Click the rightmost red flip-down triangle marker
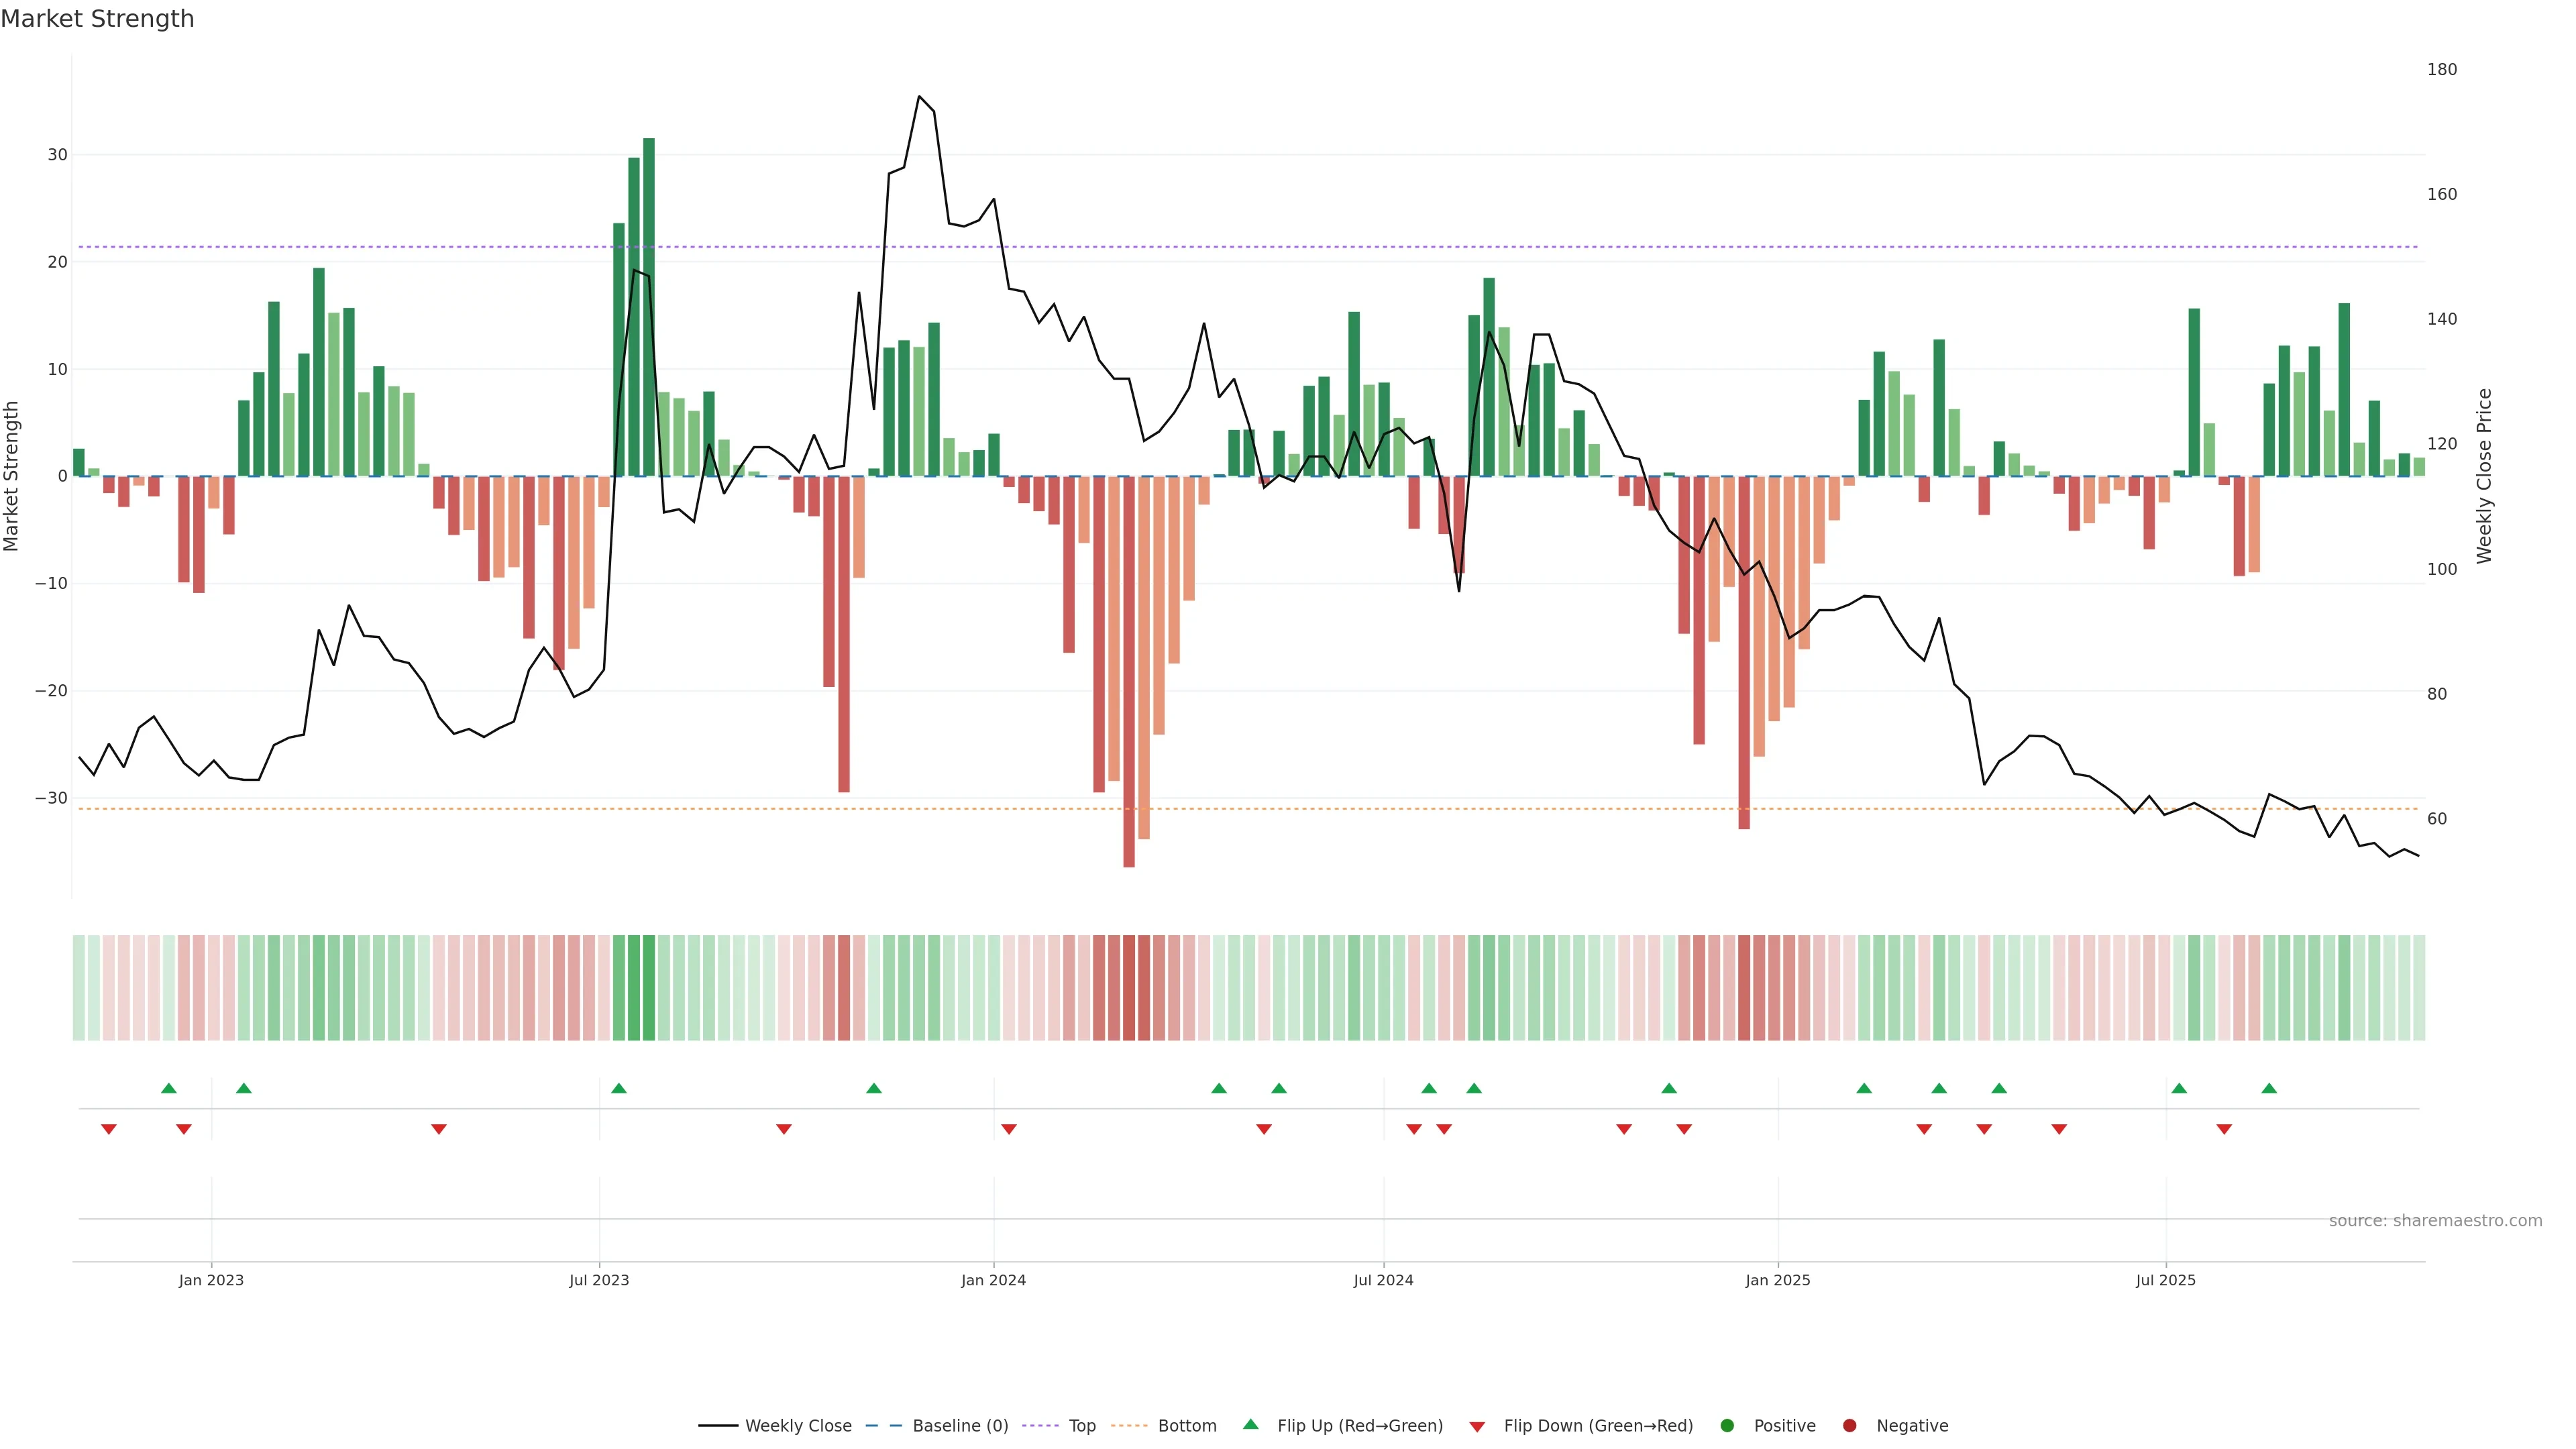Image resolution: width=2576 pixels, height=1449 pixels. (x=2224, y=1129)
